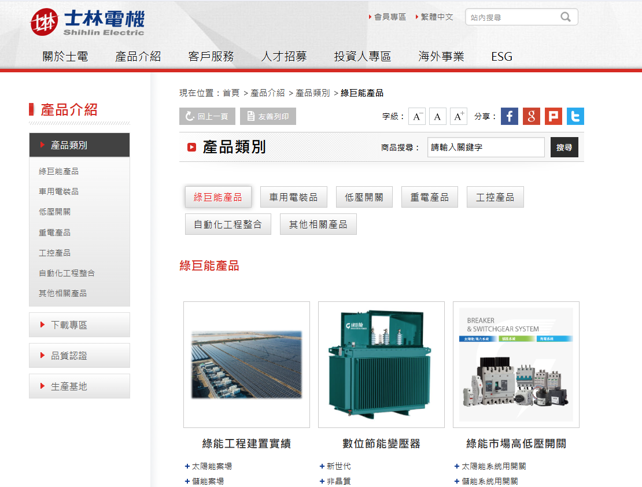Open the 投資人專區 main menu item
Viewport: 642px width, 487px height.
click(x=362, y=57)
